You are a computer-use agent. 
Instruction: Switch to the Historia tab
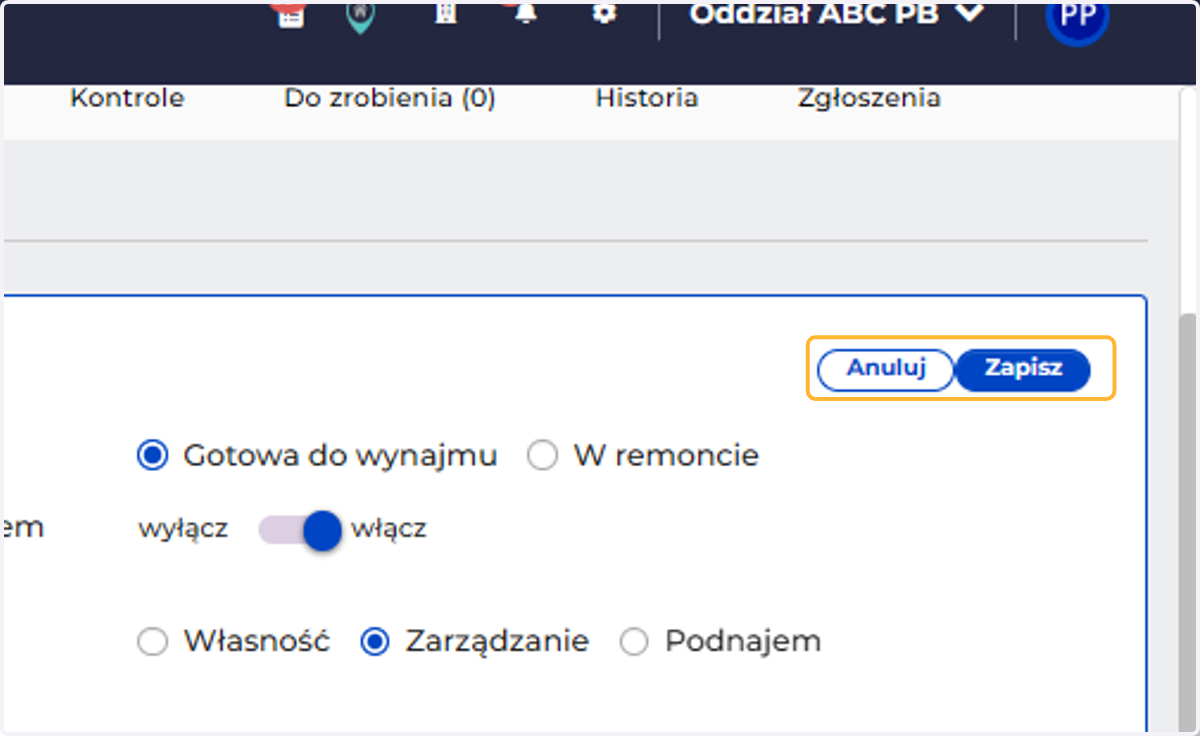[x=646, y=98]
